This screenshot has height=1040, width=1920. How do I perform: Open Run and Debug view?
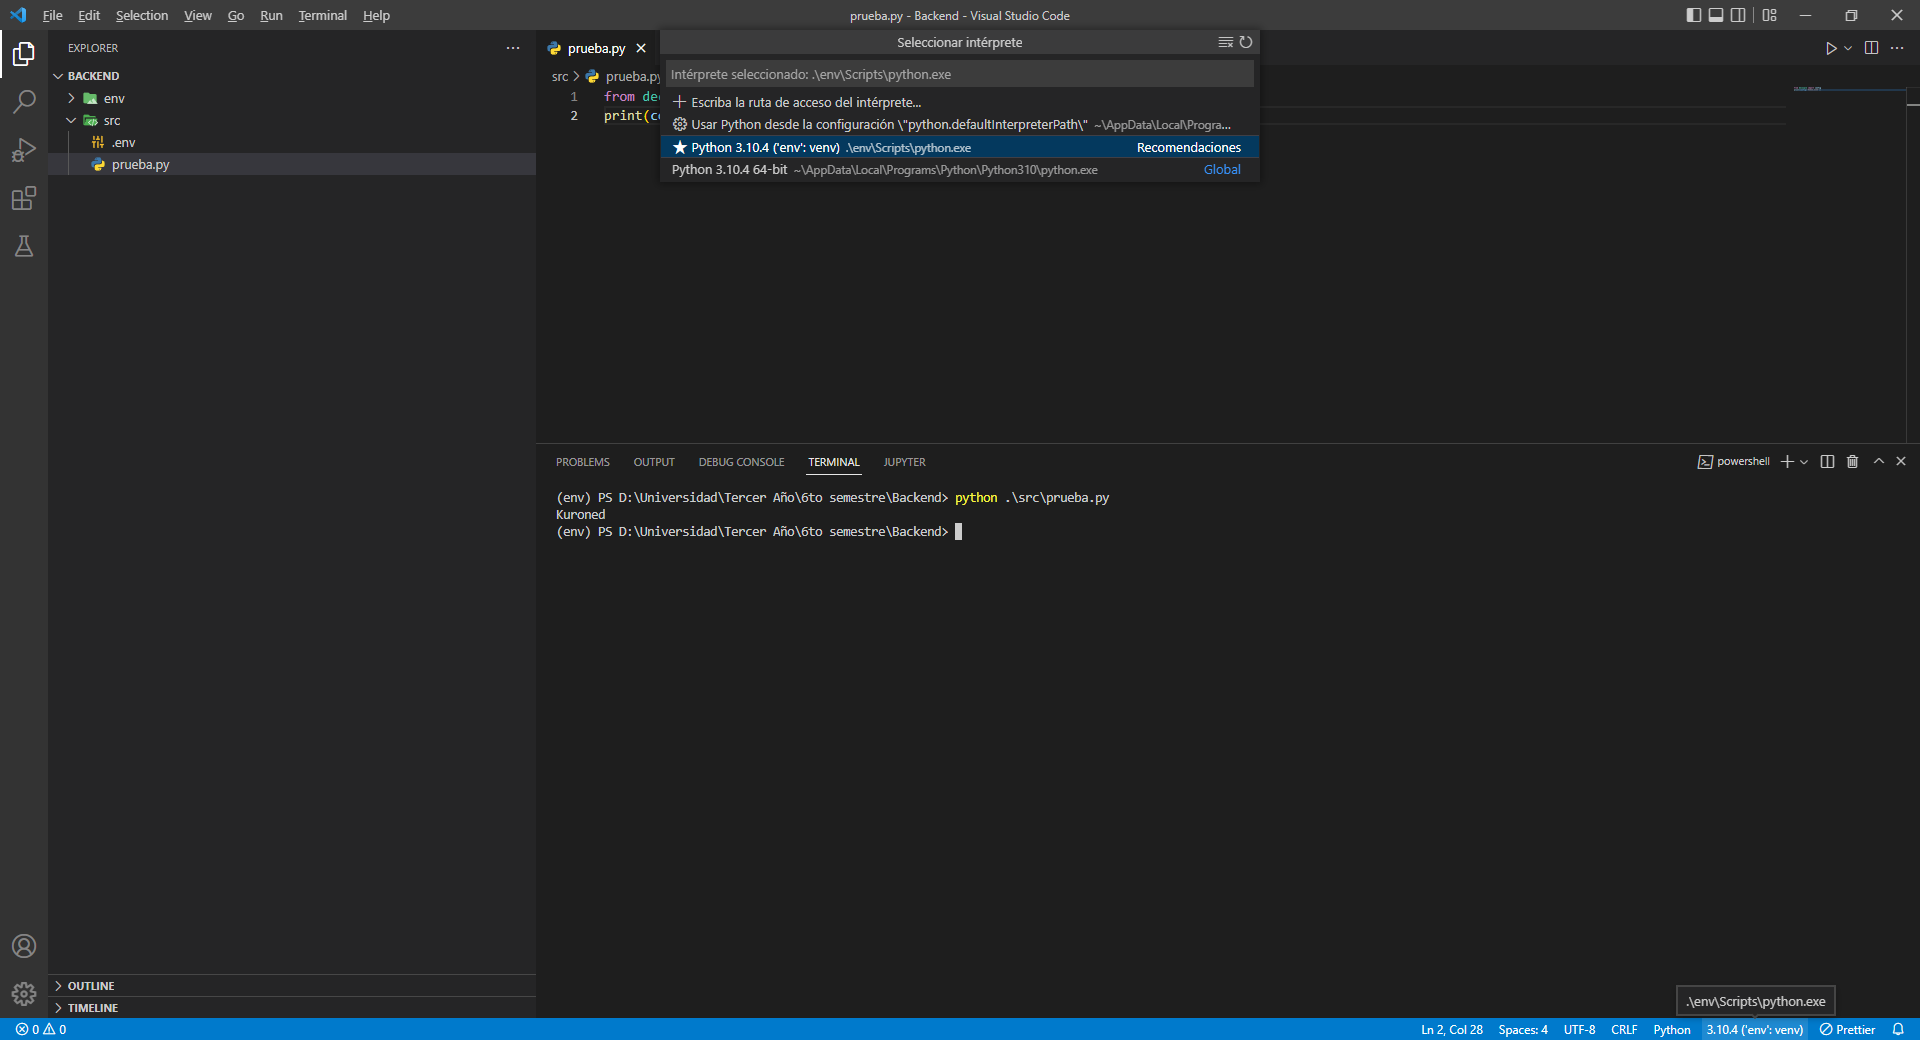tap(24, 150)
